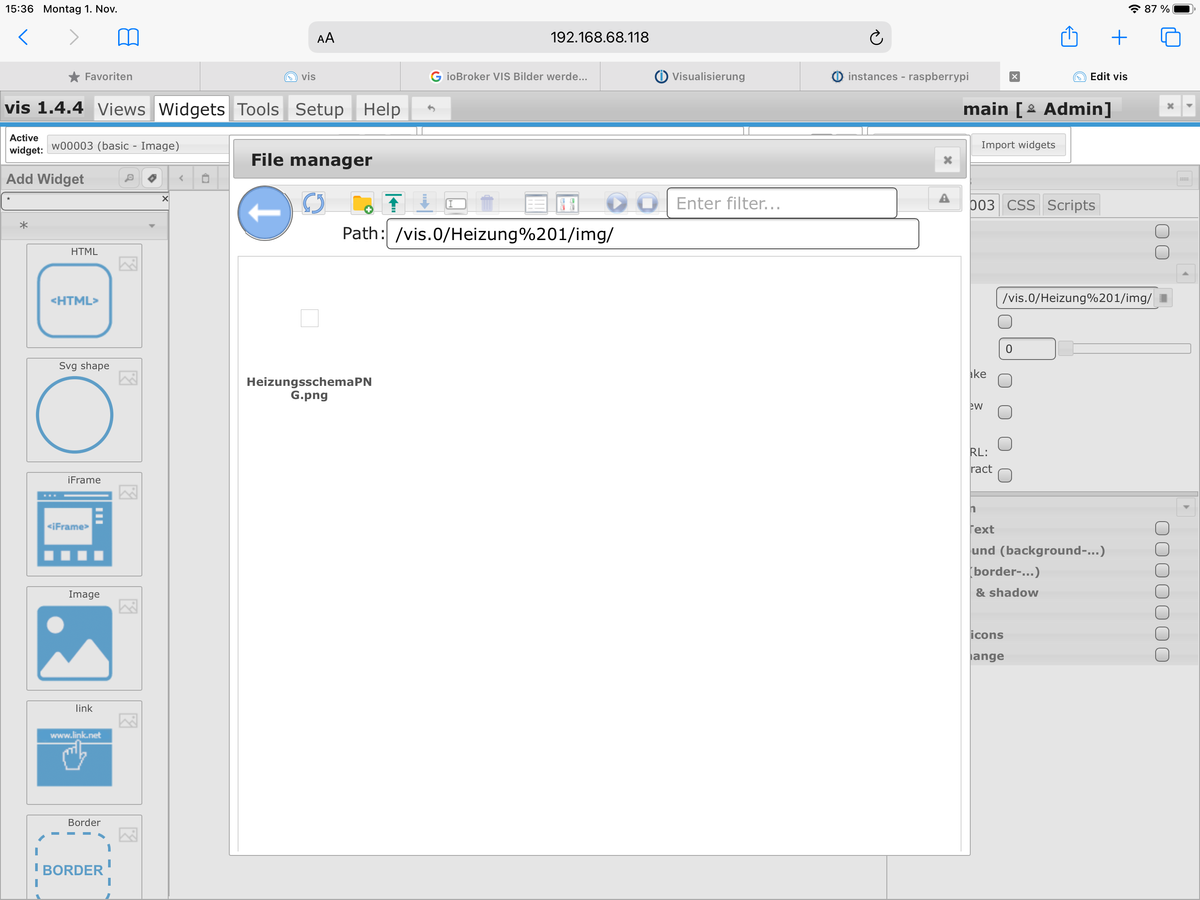Toggle the 'icons' group checkbox on right panel

click(x=1162, y=634)
